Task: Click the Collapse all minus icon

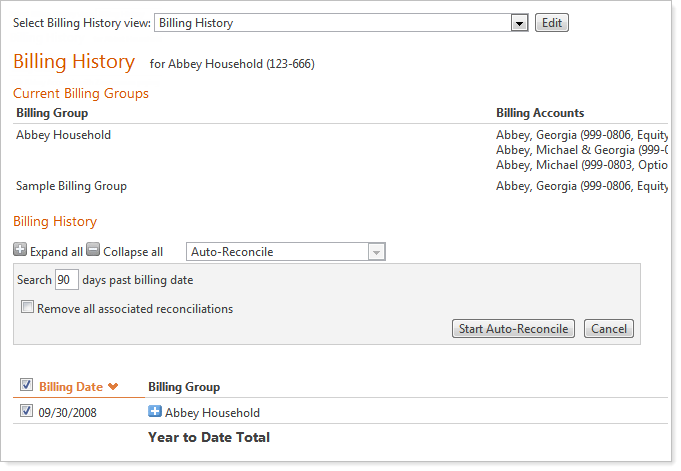Action: (x=93, y=251)
